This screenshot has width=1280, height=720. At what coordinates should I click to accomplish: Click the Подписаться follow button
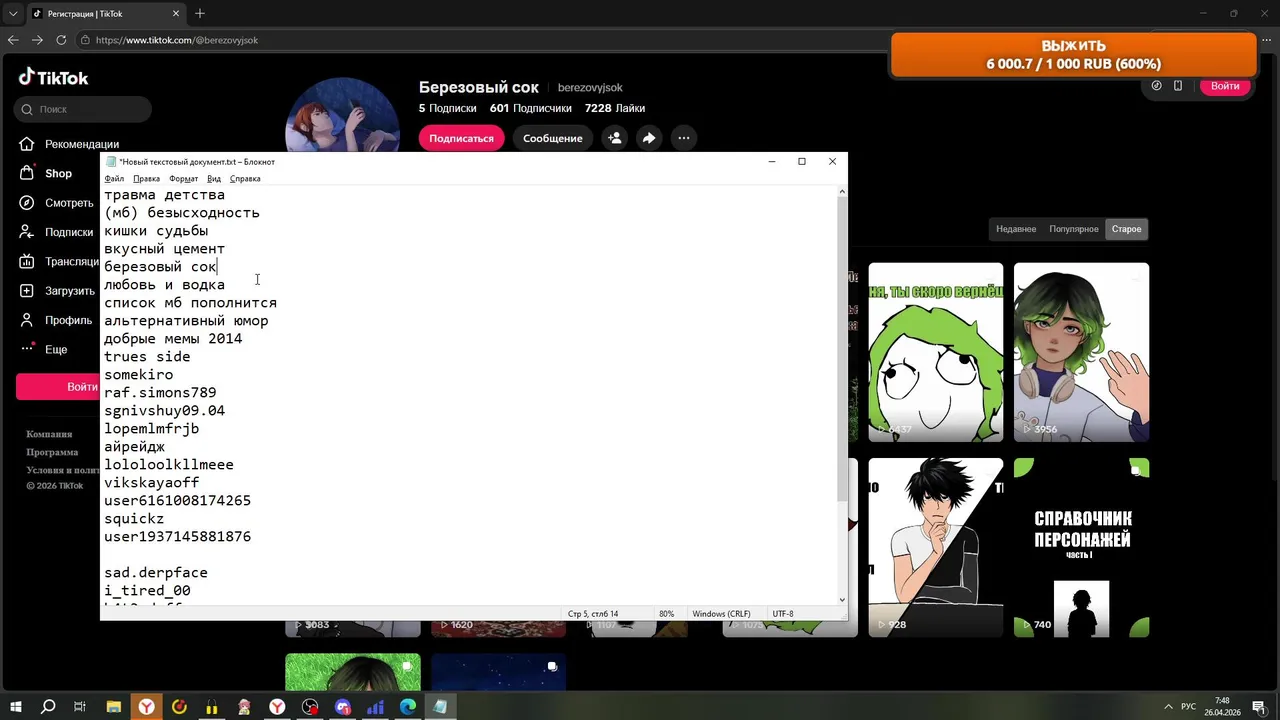tap(461, 138)
